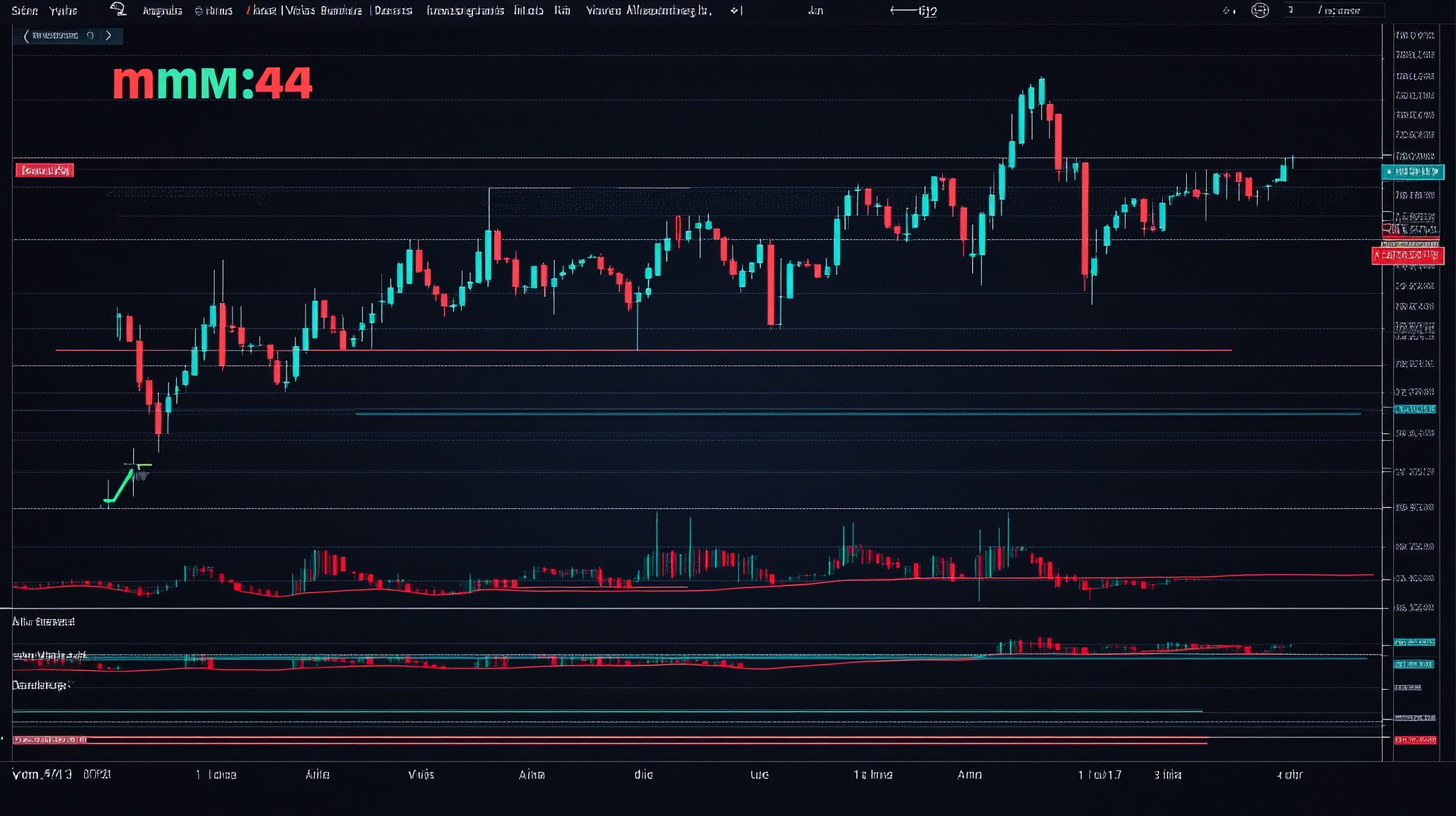Click the globe icon near the top-right corner
The height and width of the screenshot is (816, 1456).
1259,10
